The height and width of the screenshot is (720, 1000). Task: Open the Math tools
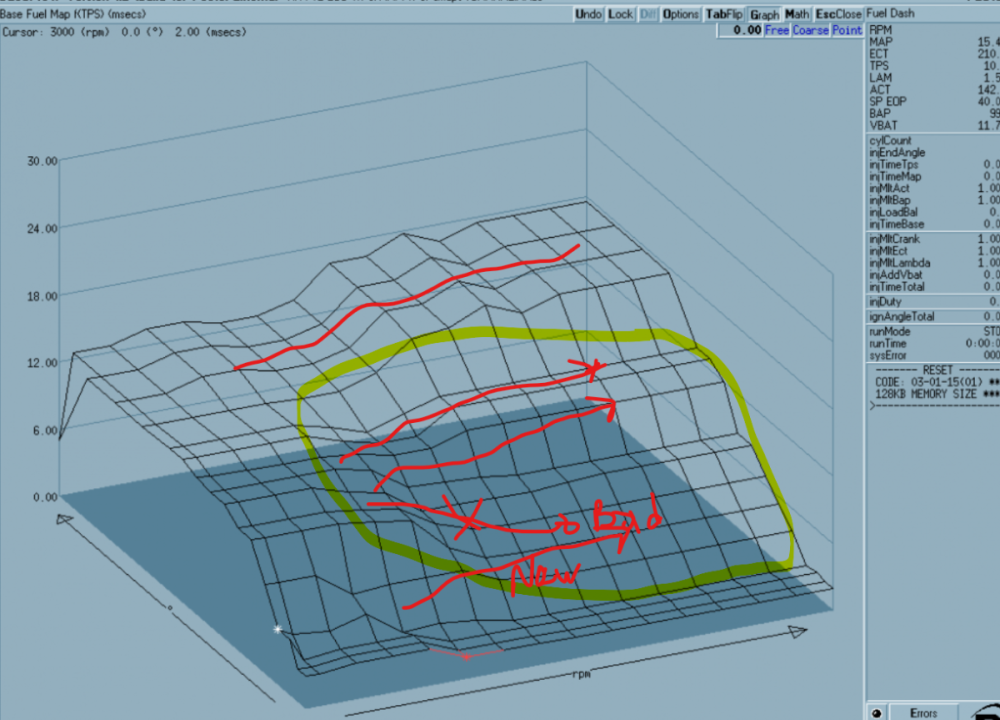coord(797,14)
